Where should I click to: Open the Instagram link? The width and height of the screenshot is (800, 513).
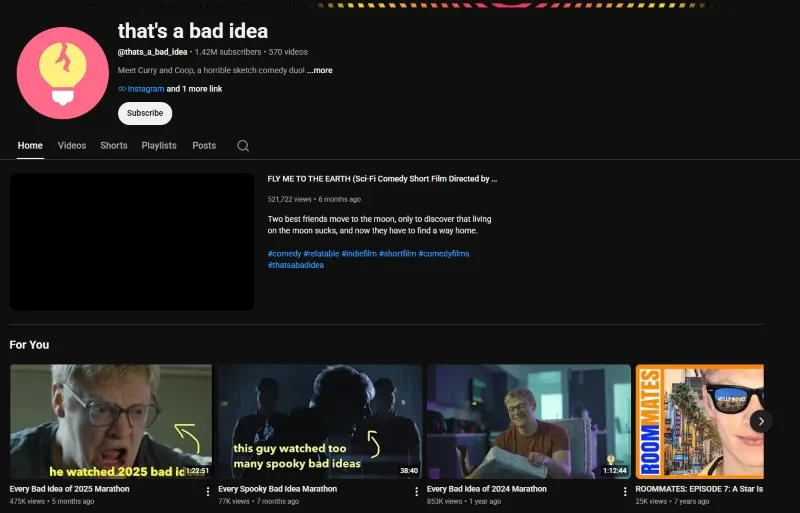pyautogui.click(x=146, y=89)
